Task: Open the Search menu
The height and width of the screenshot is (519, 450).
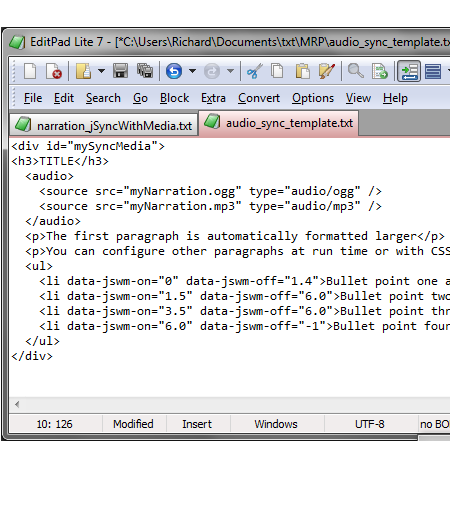Action: click(103, 98)
